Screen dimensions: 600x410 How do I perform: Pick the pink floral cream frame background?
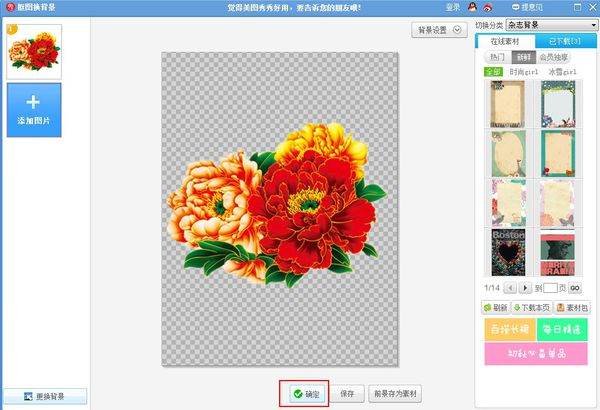[x=509, y=203]
